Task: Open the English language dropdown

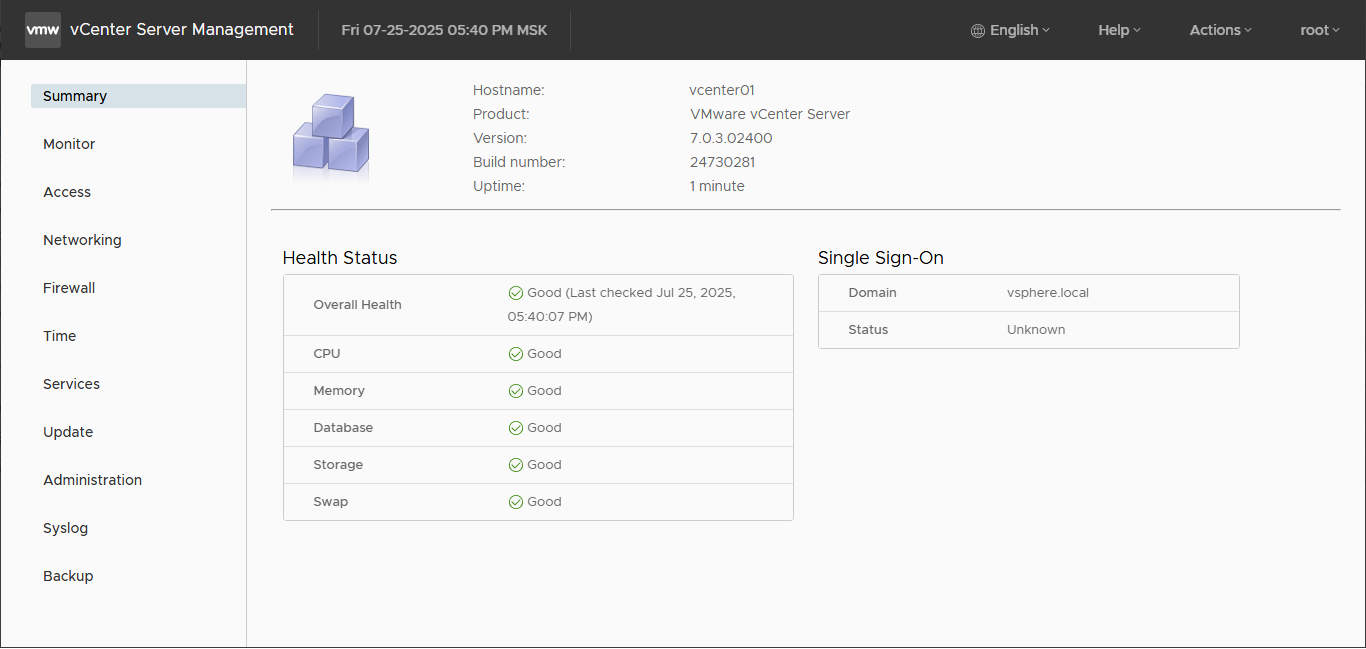Action: (x=1011, y=30)
